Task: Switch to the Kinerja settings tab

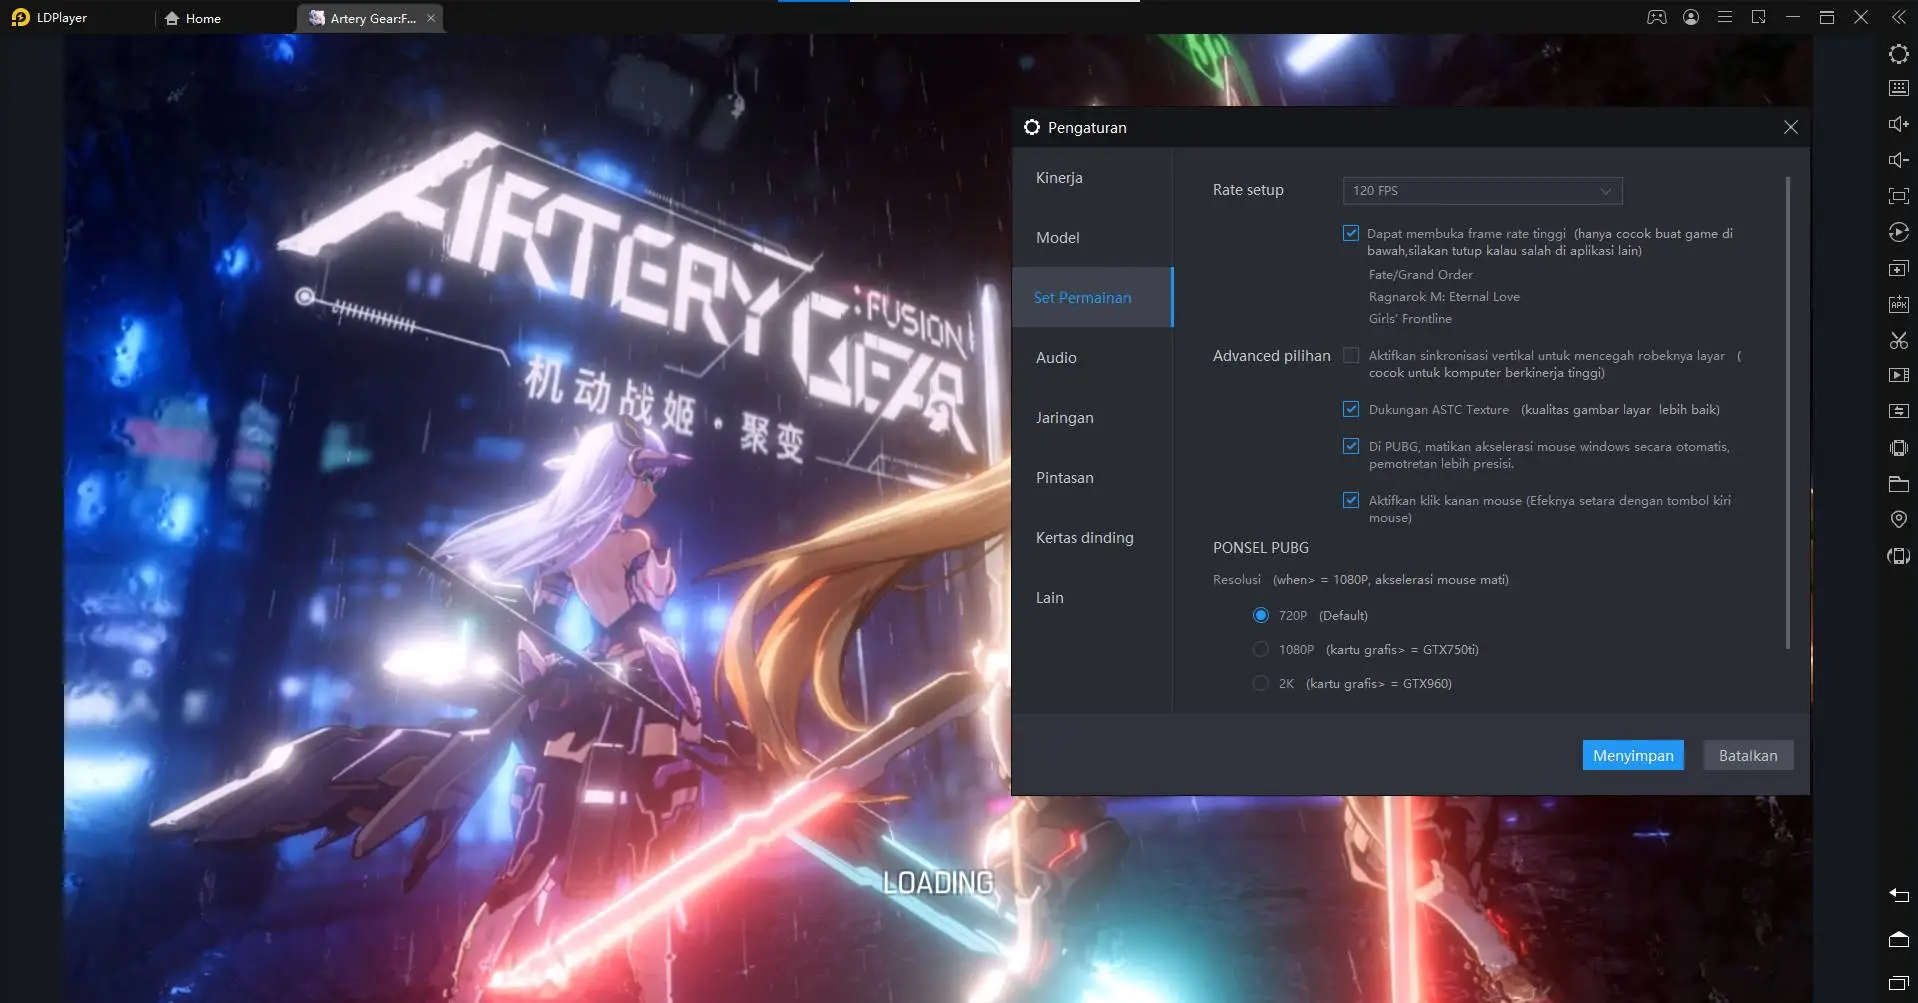Action: tap(1092, 177)
